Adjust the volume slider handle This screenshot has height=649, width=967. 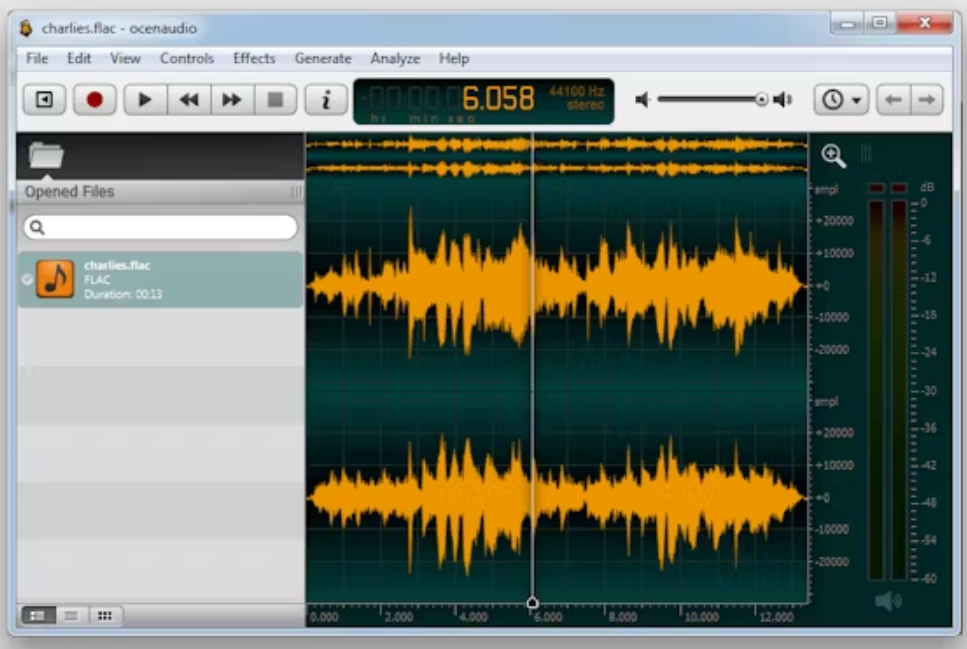click(x=762, y=99)
